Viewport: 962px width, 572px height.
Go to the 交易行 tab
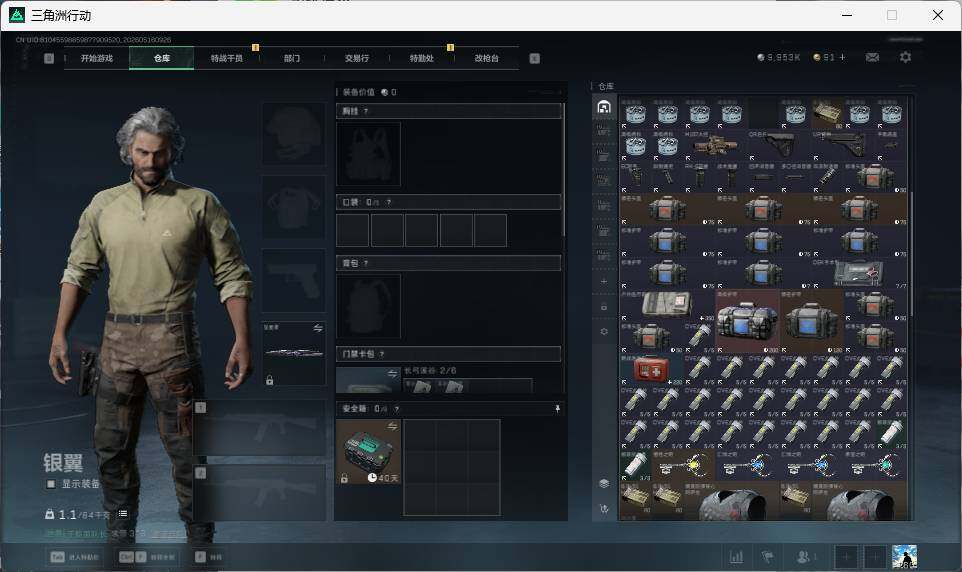pyautogui.click(x=357, y=58)
